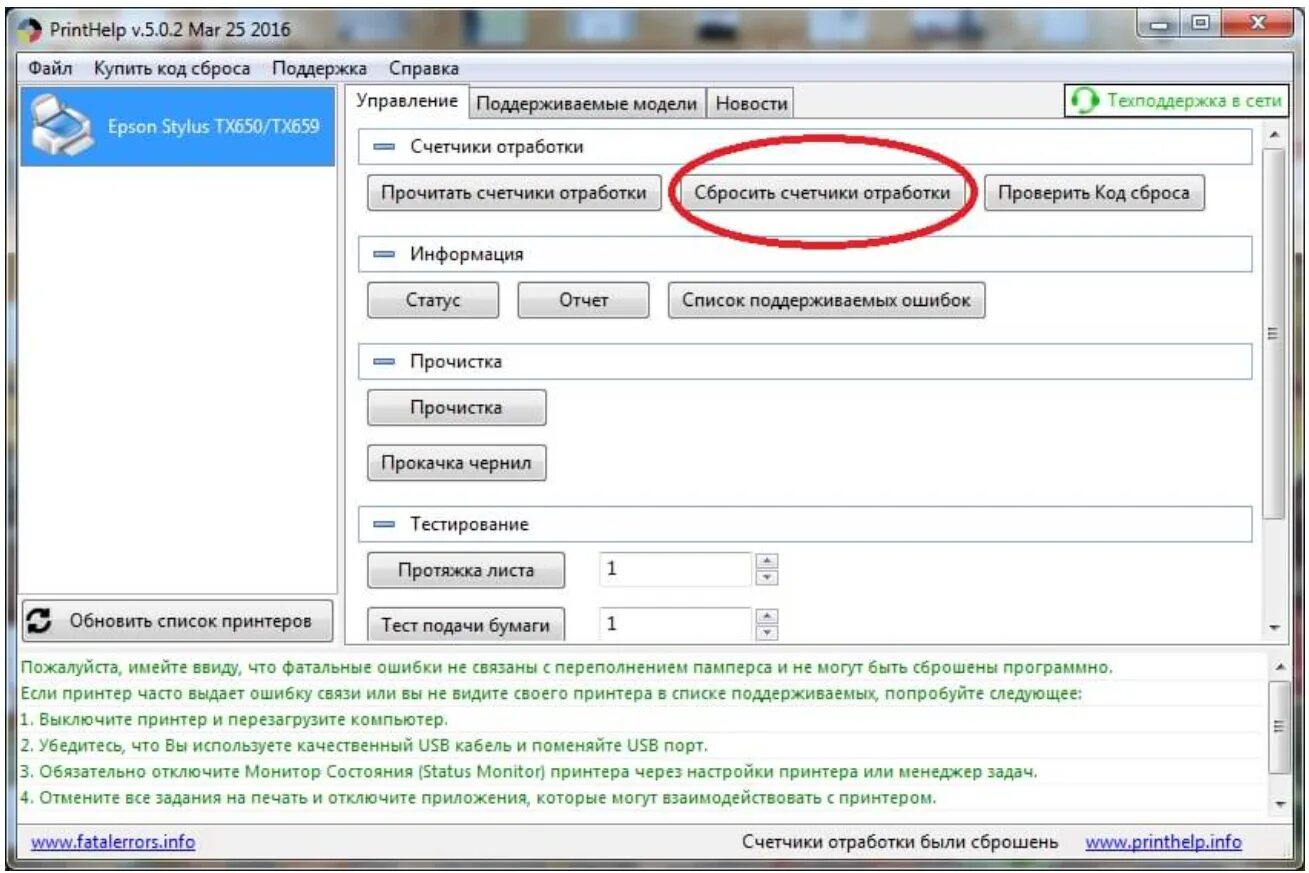Click log line starting with 1. Выключите принтер

click(x=234, y=719)
